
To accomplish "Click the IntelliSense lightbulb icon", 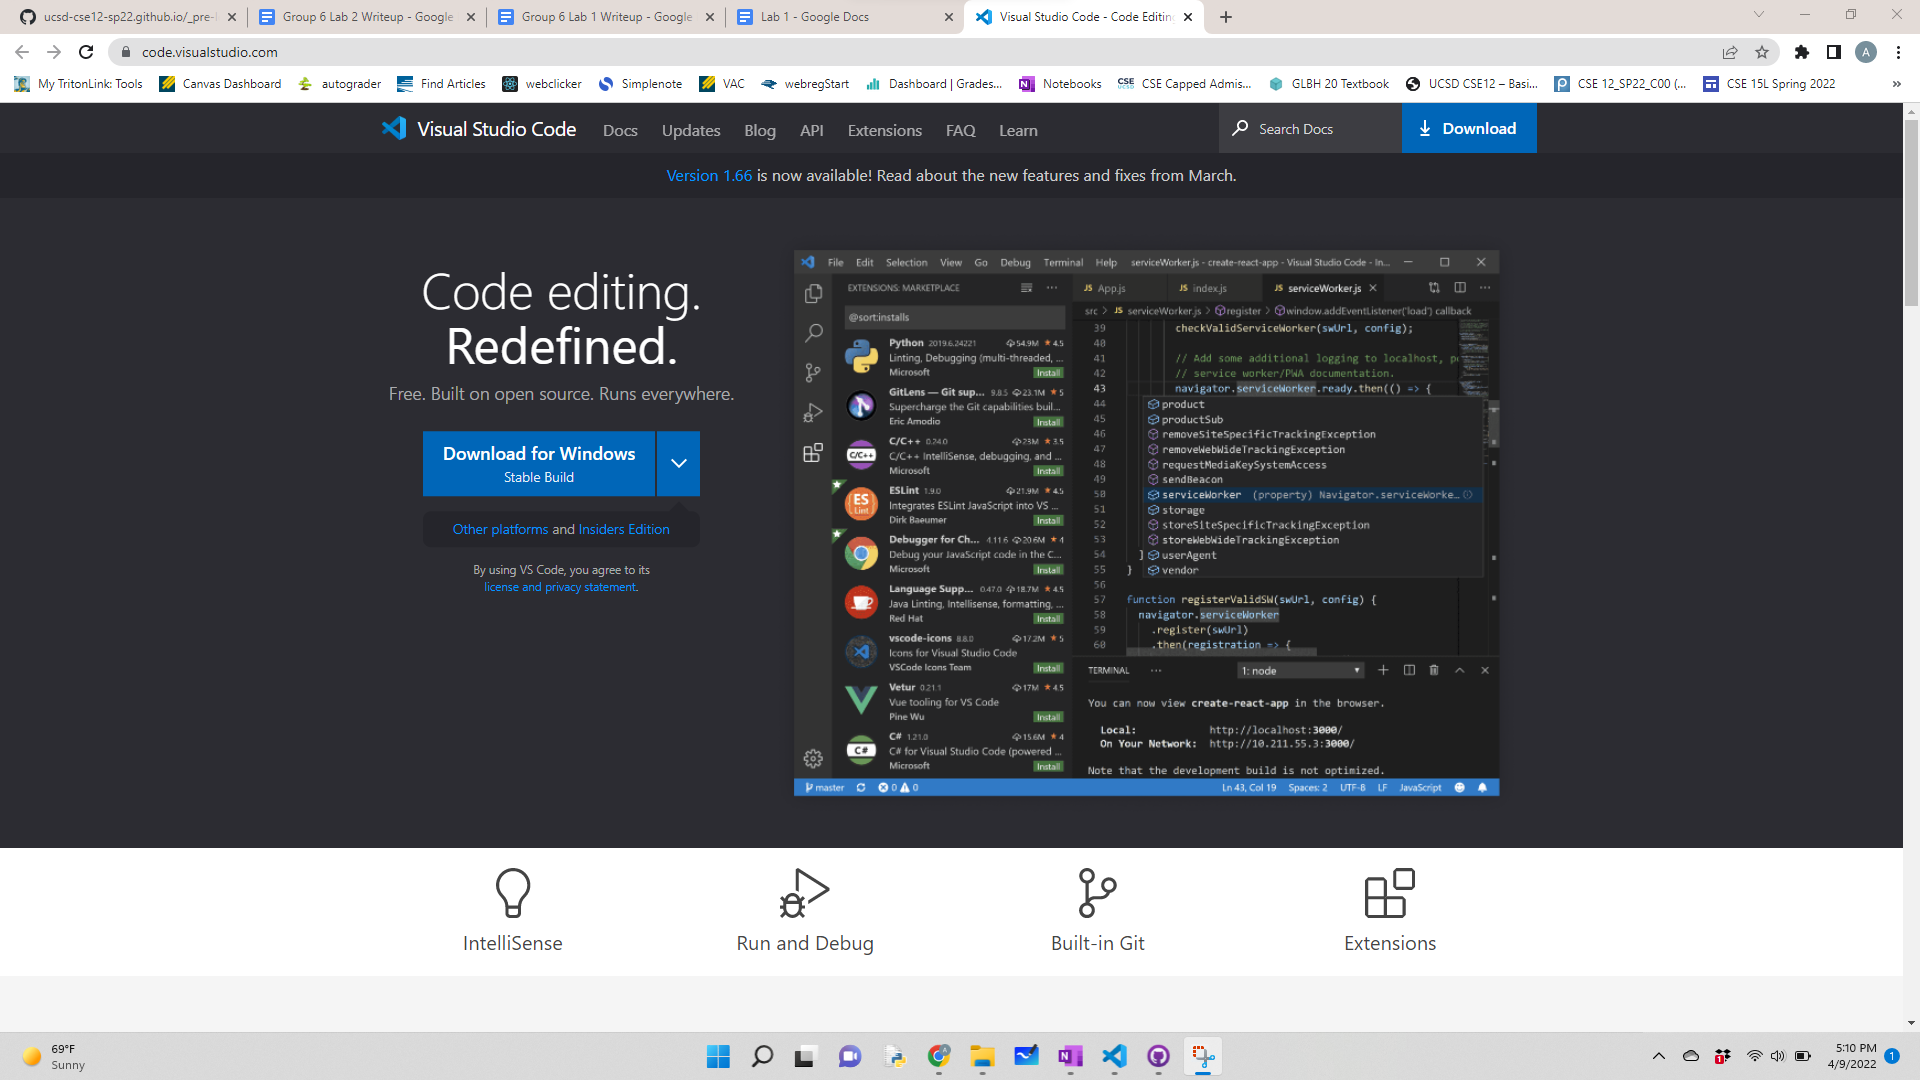I will tap(513, 892).
